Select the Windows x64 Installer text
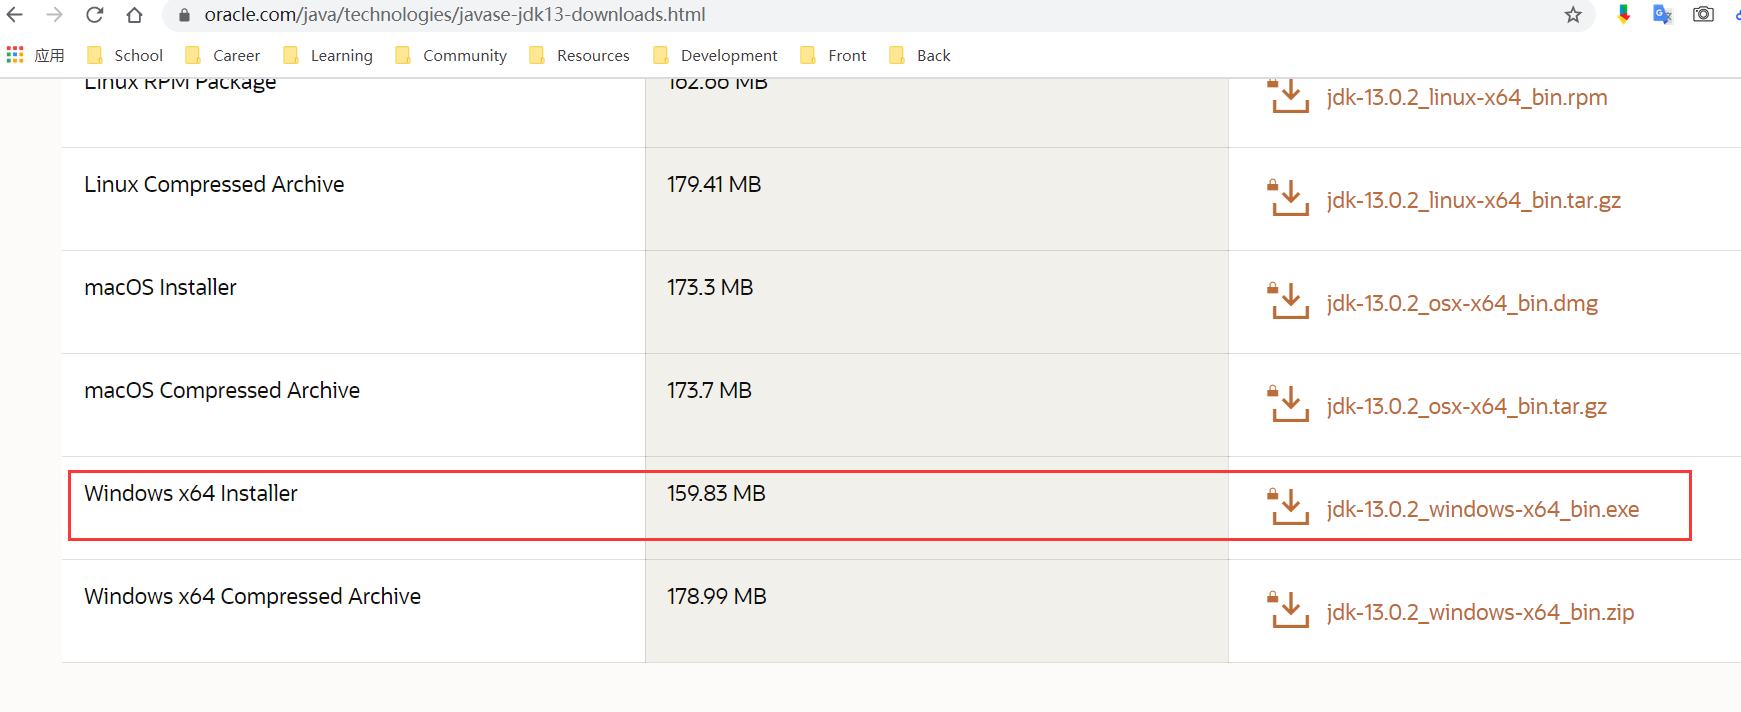This screenshot has height=712, width=1741. pos(191,493)
